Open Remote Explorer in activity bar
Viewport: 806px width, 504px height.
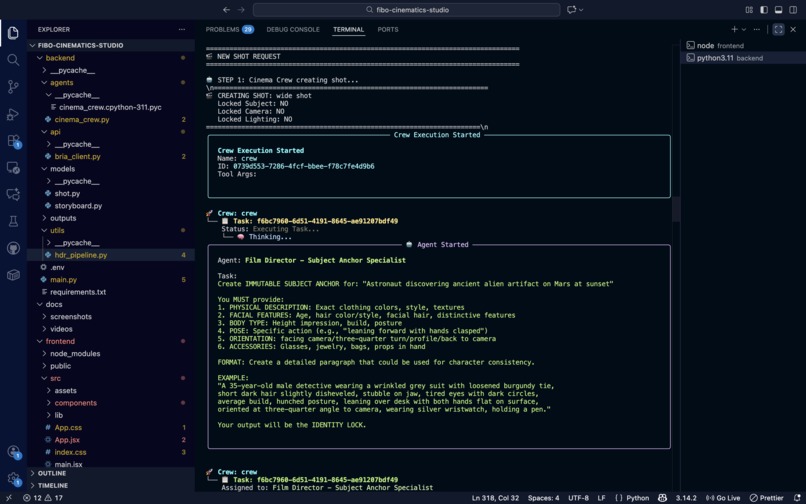pos(13,168)
